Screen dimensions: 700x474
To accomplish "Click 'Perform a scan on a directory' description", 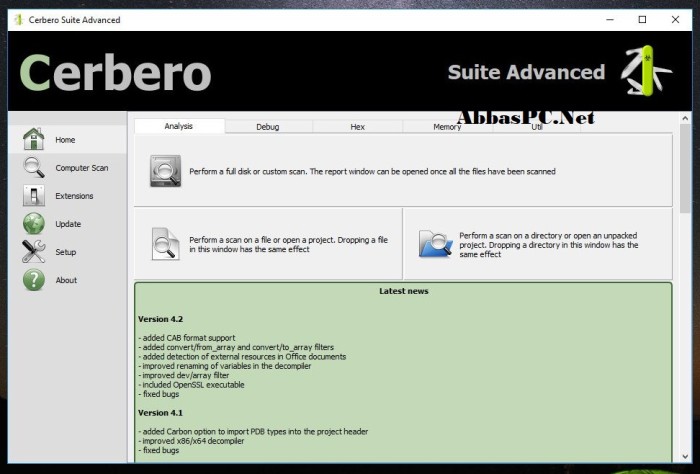I will pyautogui.click(x=549, y=245).
